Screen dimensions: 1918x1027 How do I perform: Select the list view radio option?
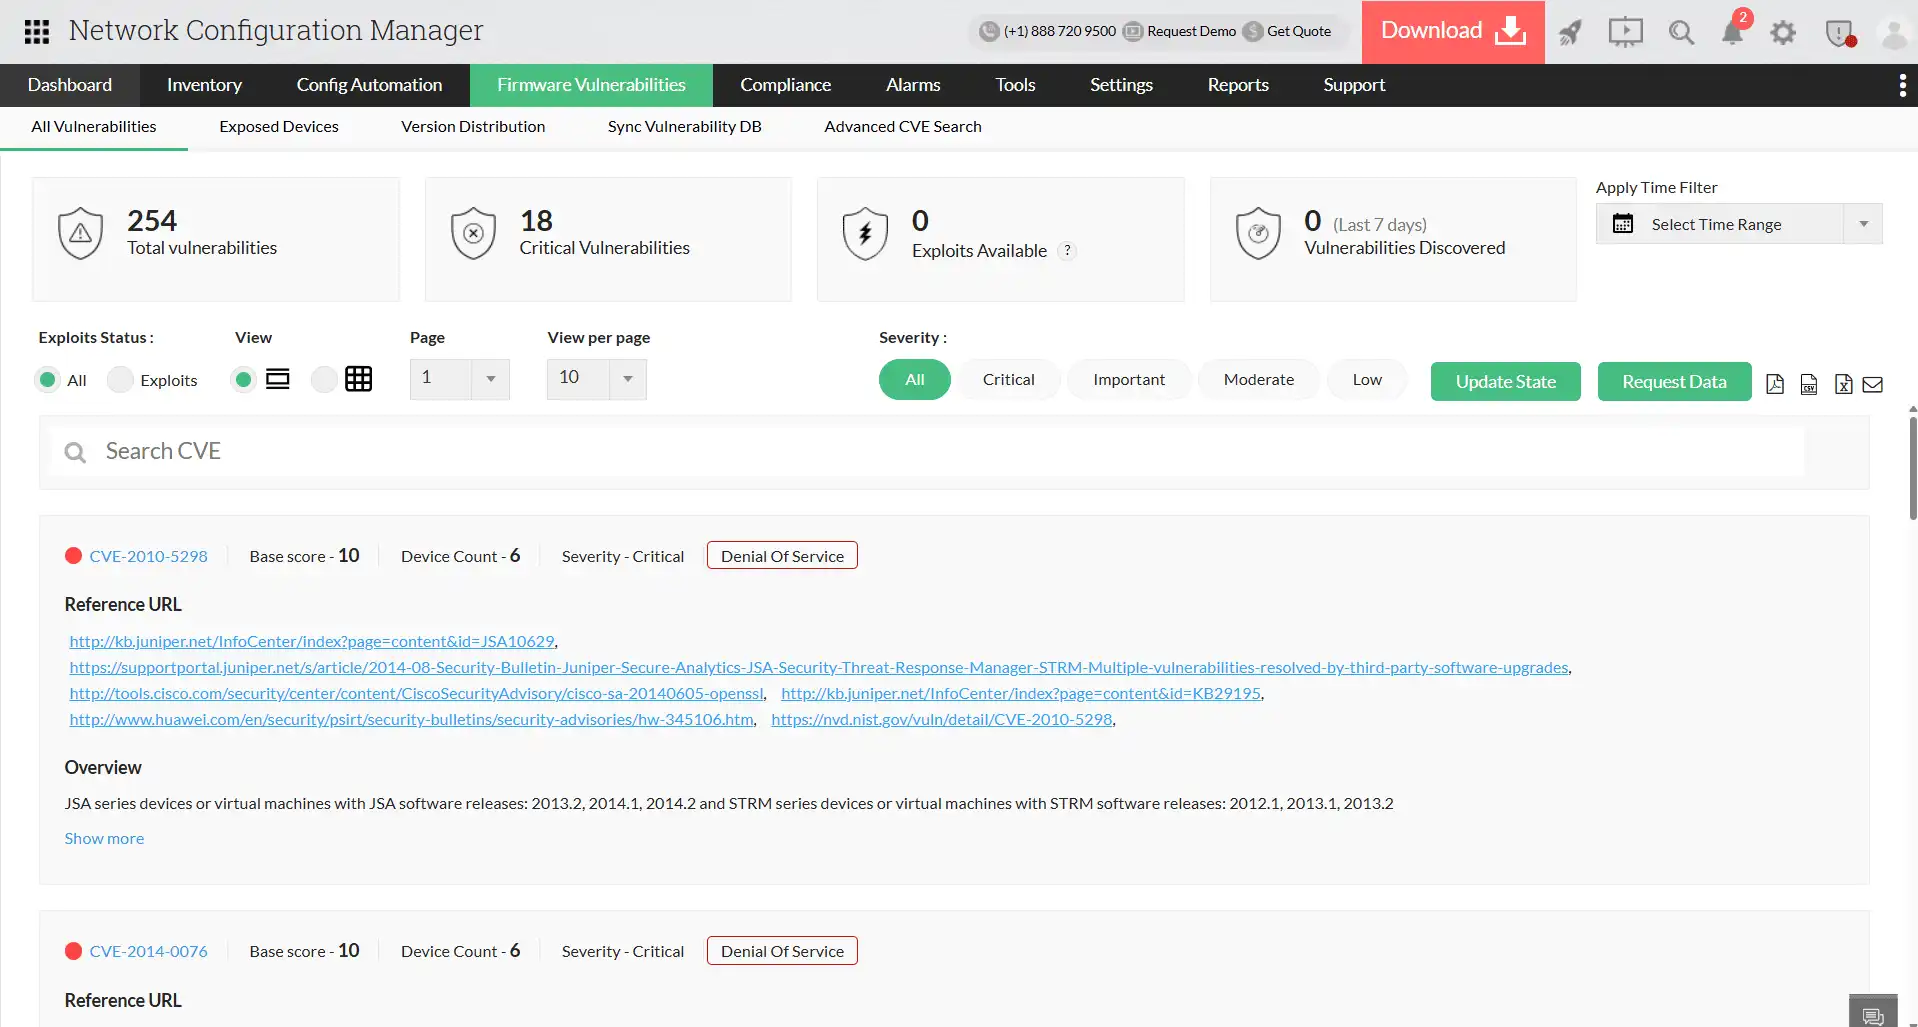[243, 380]
